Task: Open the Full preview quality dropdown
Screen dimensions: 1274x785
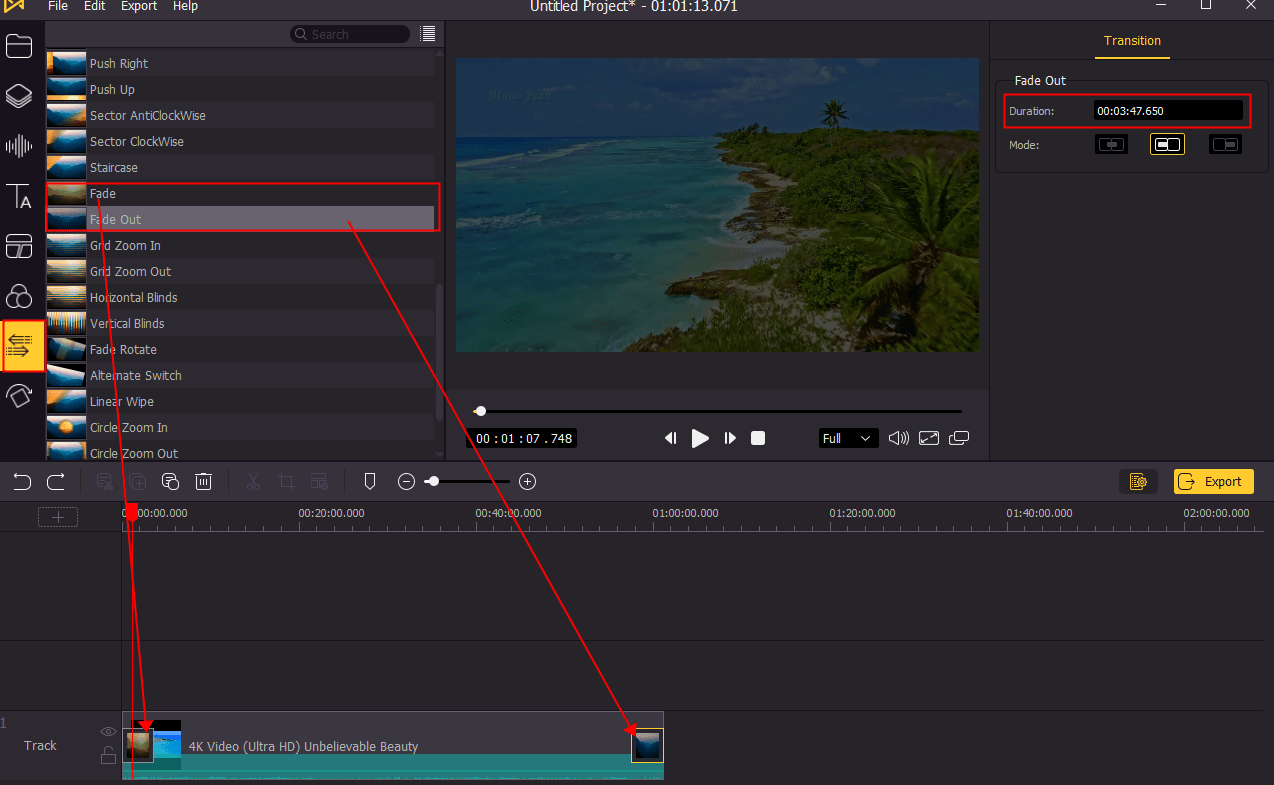Action: tap(847, 438)
